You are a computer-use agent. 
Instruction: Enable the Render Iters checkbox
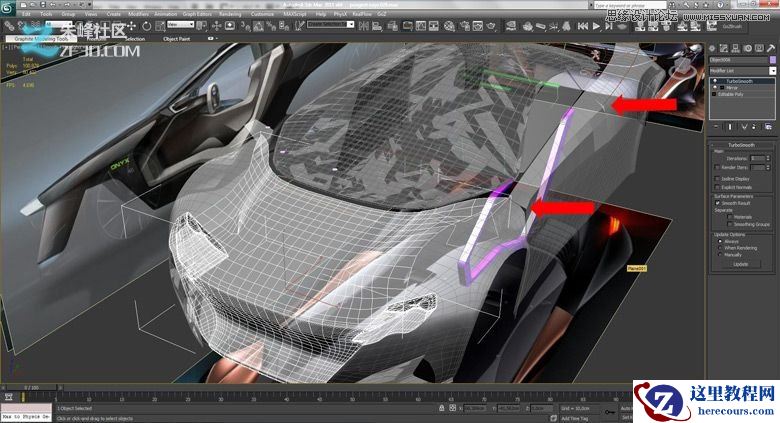click(x=717, y=167)
